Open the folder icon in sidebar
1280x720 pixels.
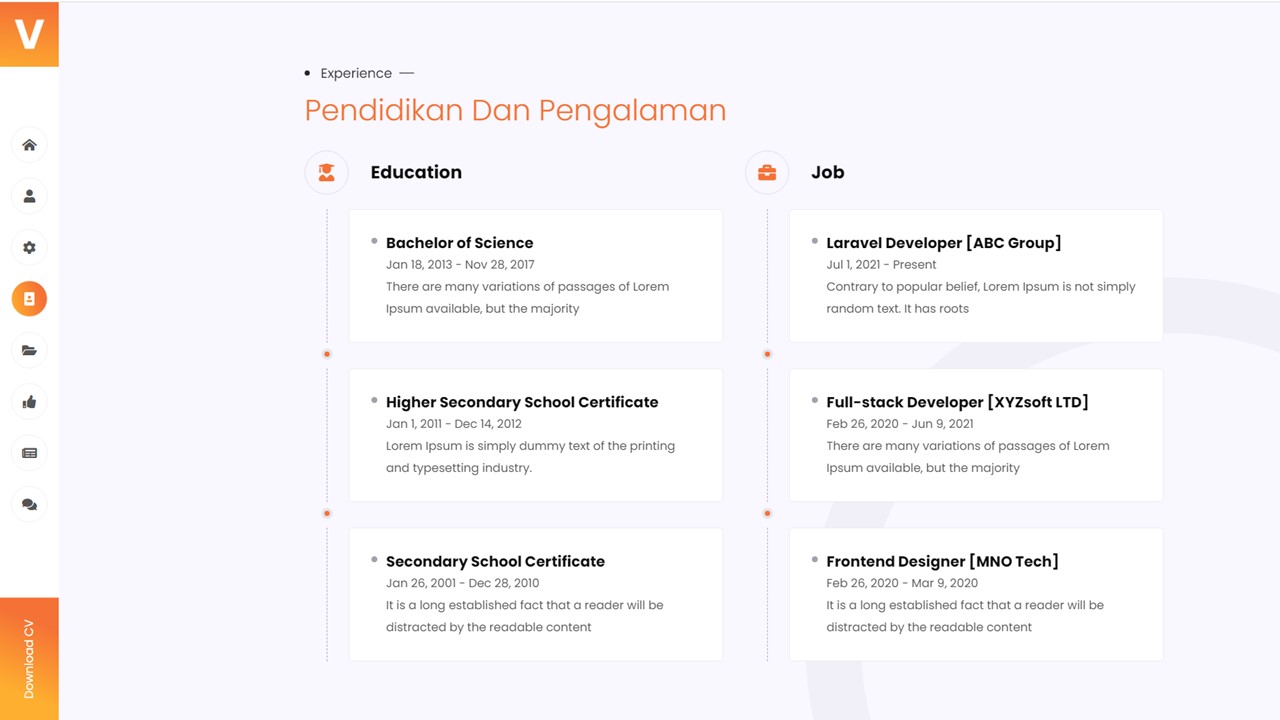click(29, 350)
